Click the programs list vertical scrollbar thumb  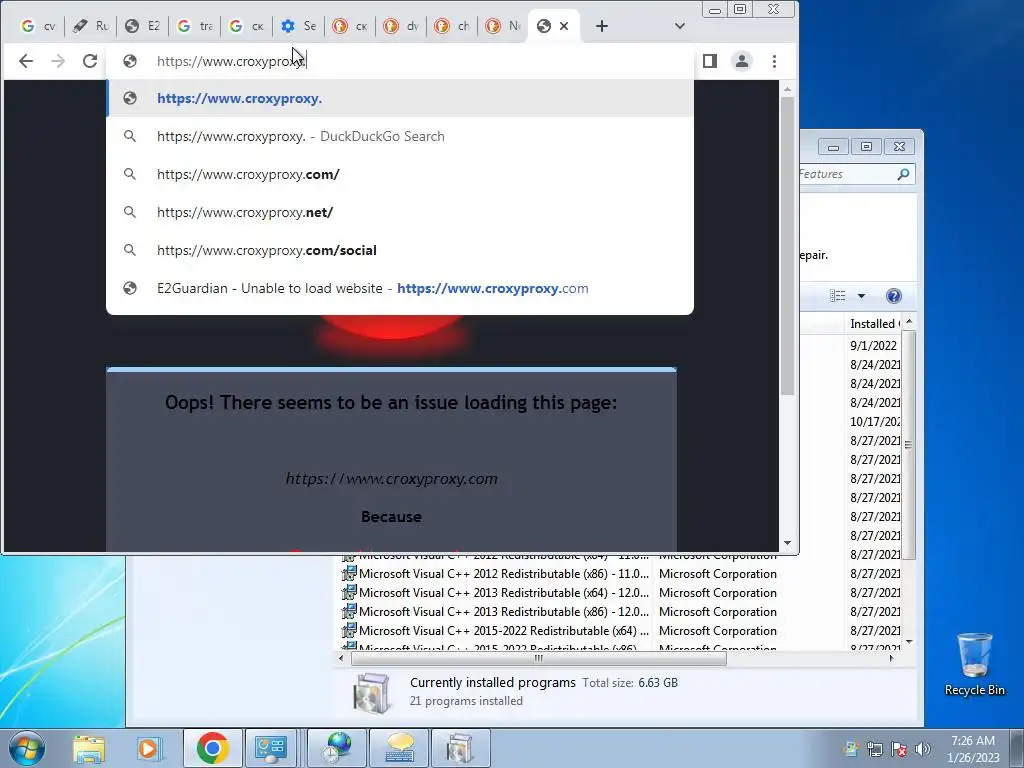[908, 445]
